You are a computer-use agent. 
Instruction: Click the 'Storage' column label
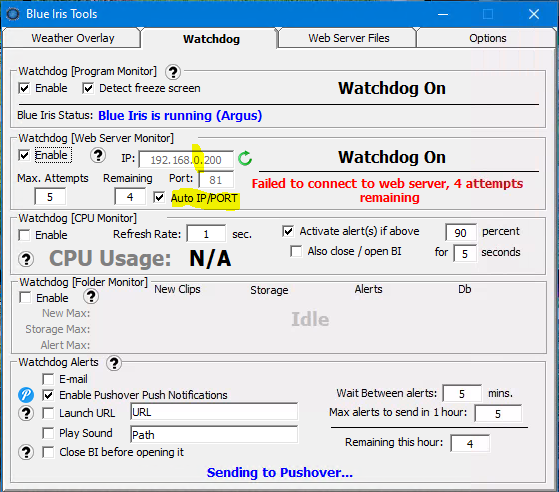269,290
